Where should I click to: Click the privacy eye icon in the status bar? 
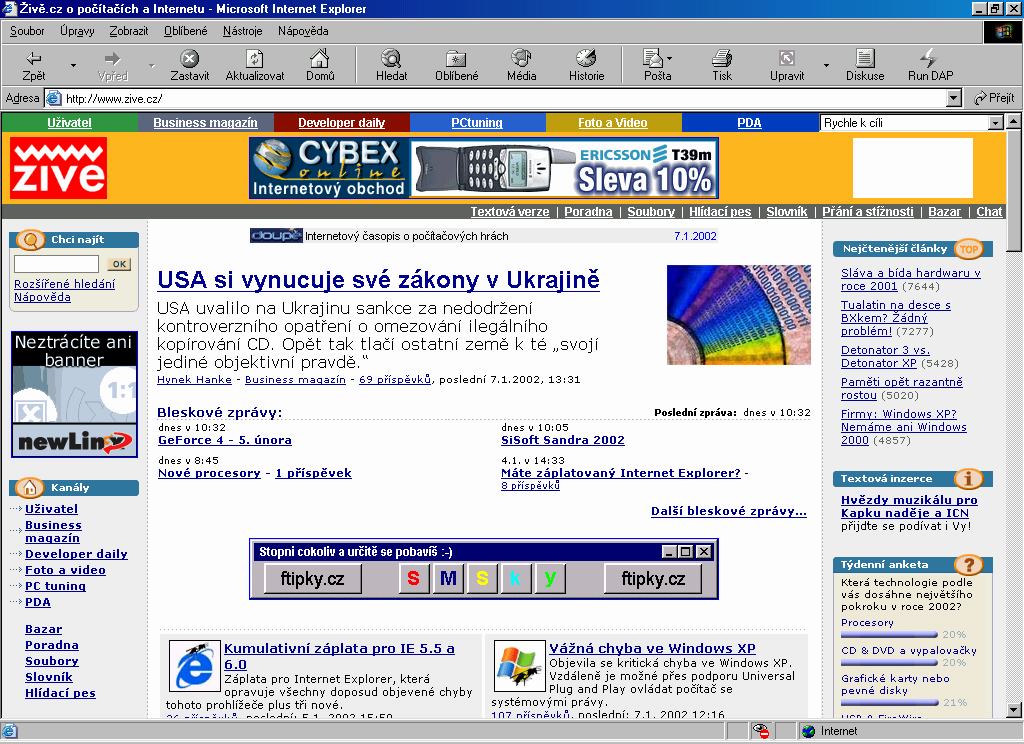tap(760, 731)
